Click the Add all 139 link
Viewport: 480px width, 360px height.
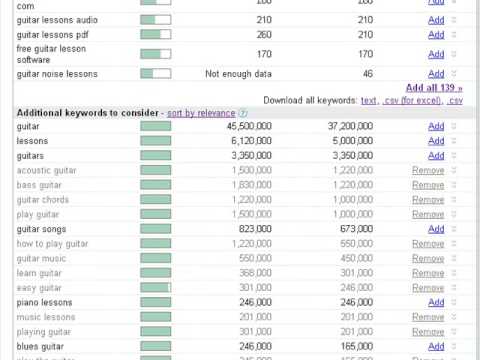(x=434, y=88)
